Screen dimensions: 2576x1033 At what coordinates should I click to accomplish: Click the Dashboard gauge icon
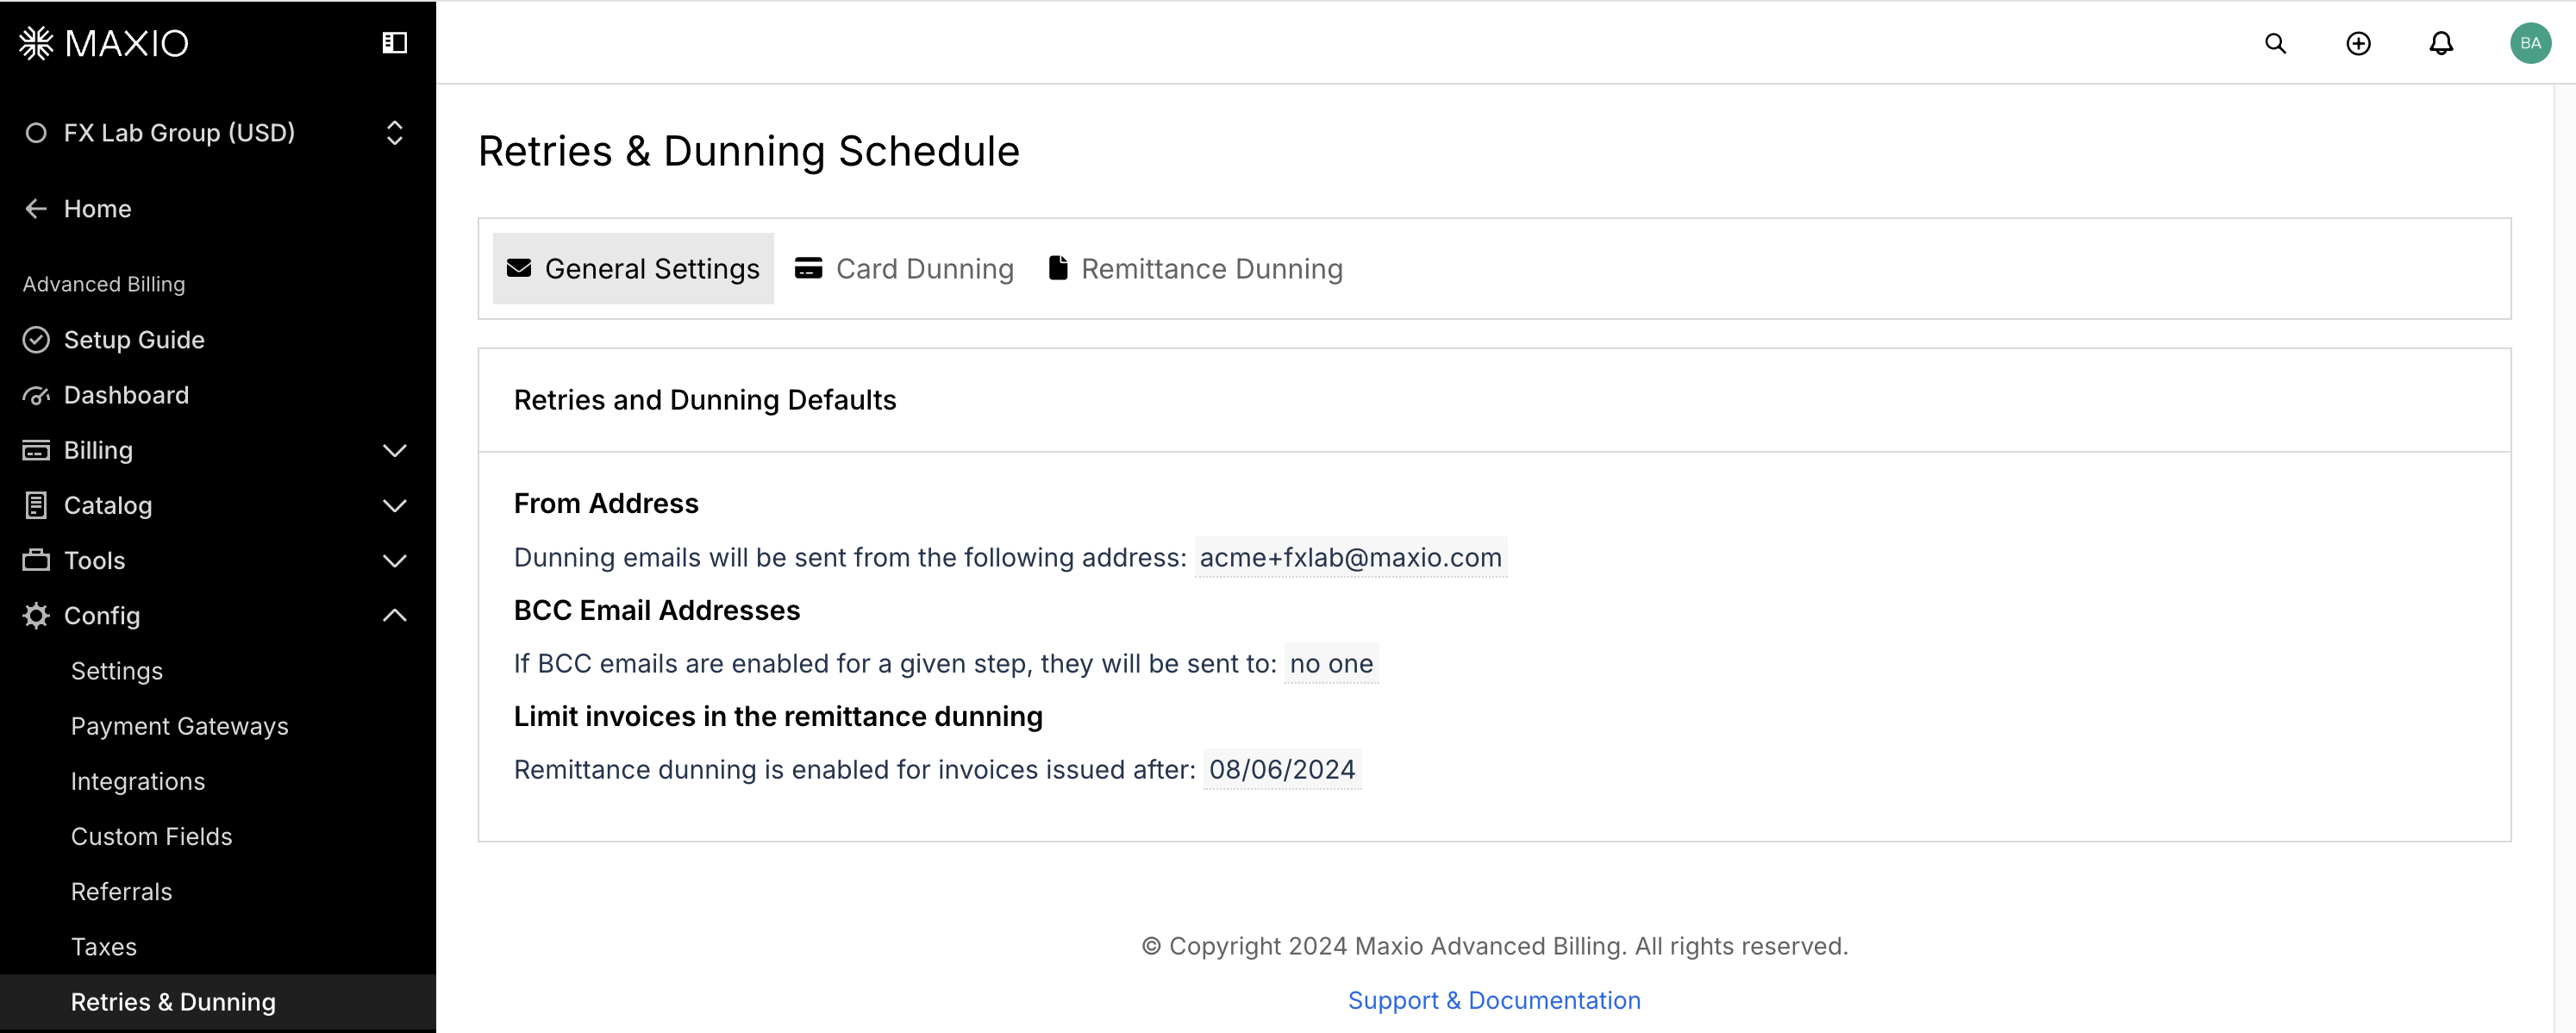coord(36,395)
